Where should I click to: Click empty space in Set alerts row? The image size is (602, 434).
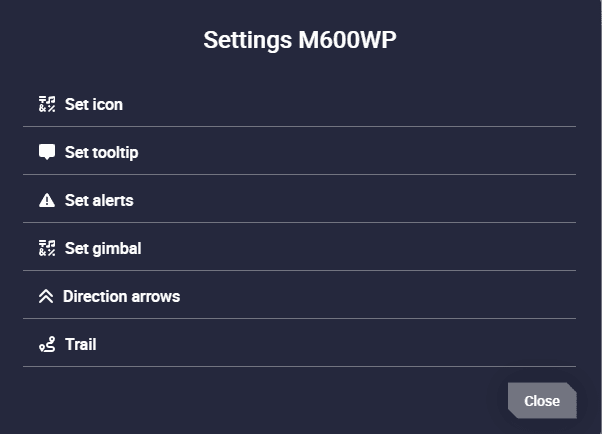346,200
